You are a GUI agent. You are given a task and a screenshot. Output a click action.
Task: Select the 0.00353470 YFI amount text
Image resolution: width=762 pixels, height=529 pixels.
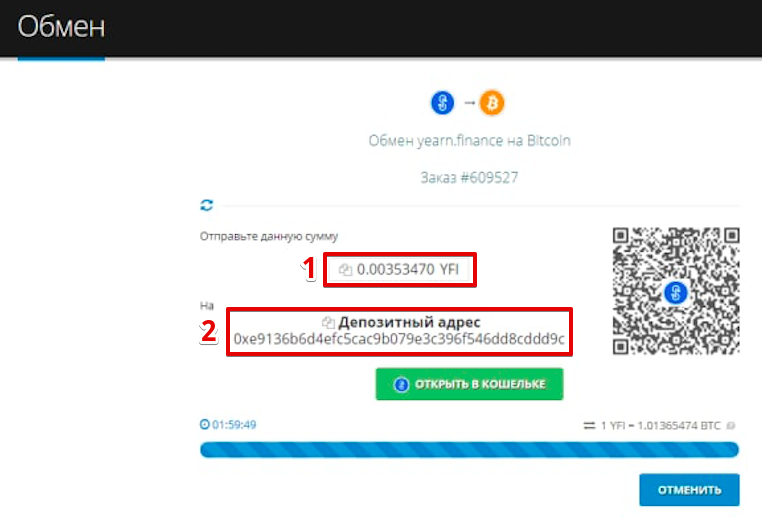(407, 270)
